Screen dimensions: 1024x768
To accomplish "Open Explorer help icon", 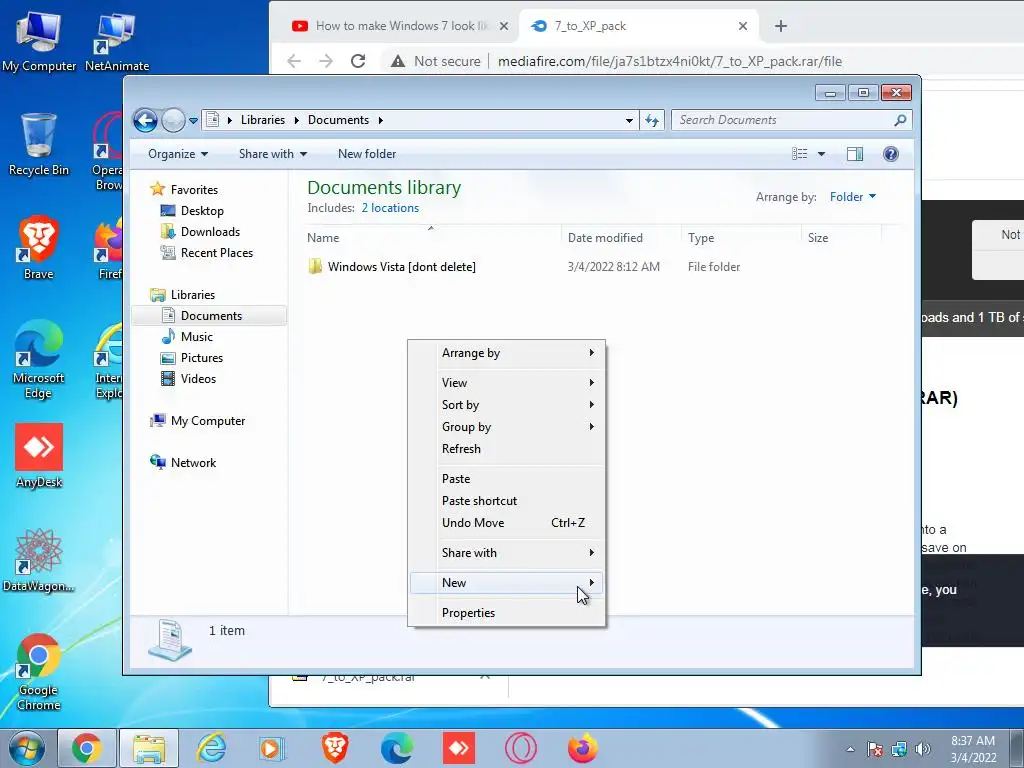I will (891, 154).
